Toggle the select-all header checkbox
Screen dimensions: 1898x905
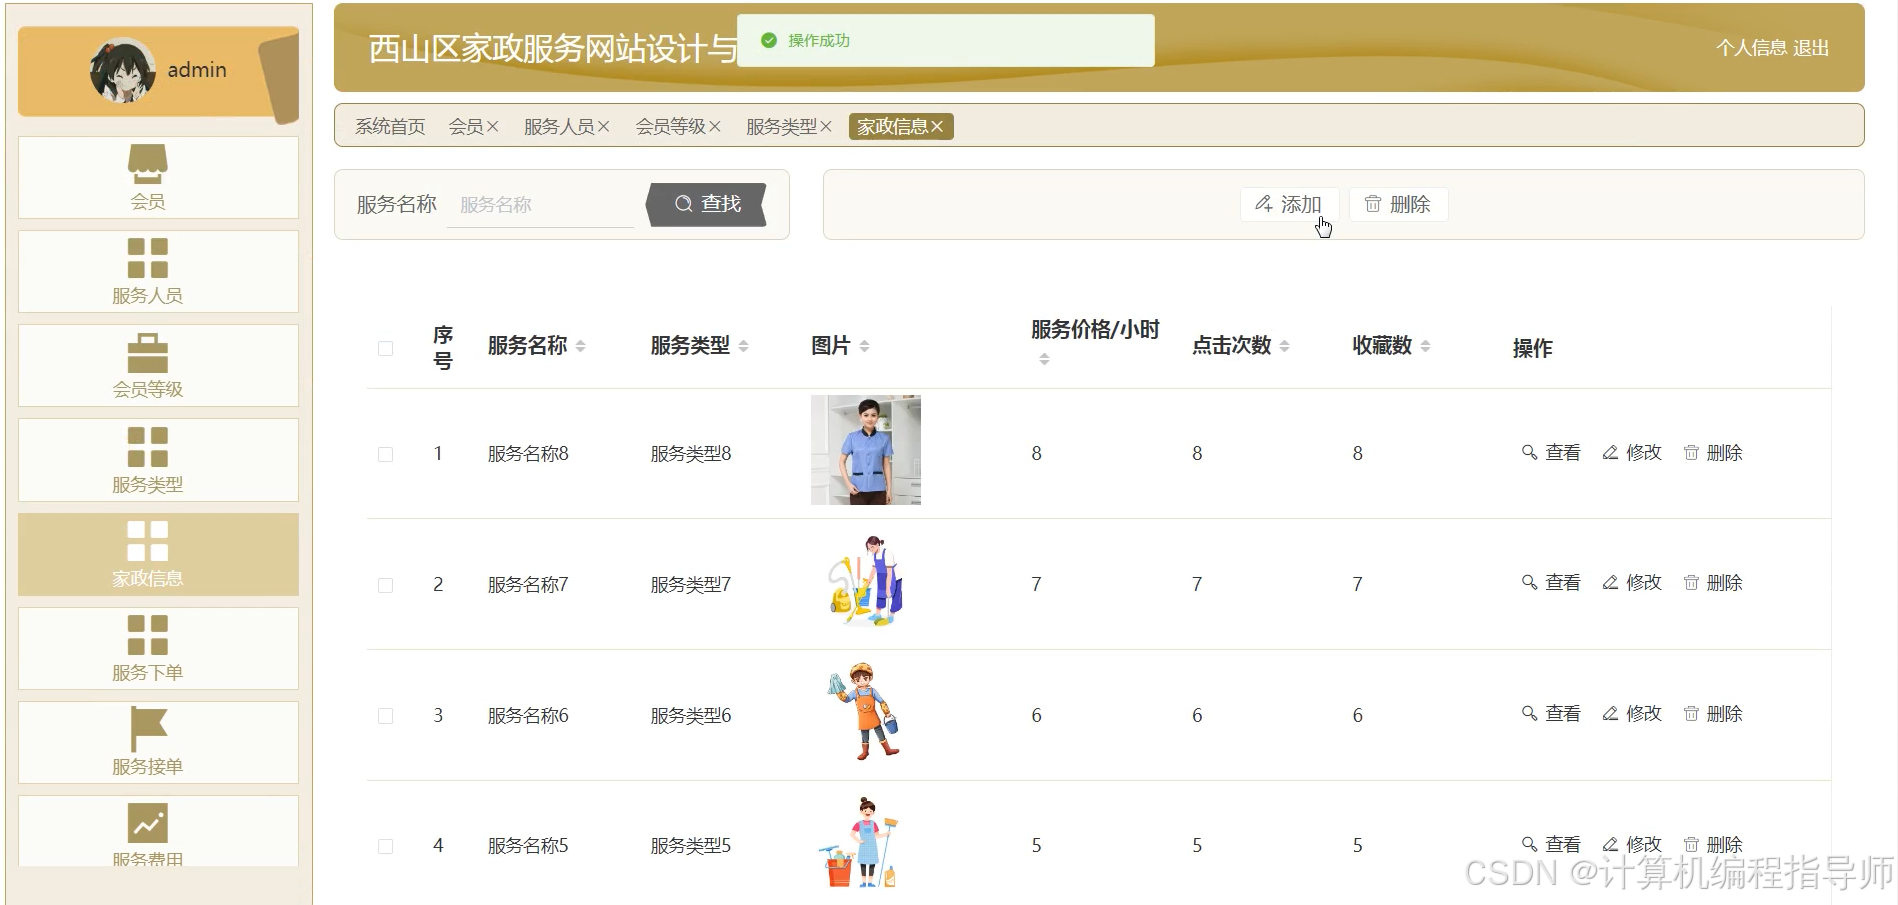(x=385, y=349)
